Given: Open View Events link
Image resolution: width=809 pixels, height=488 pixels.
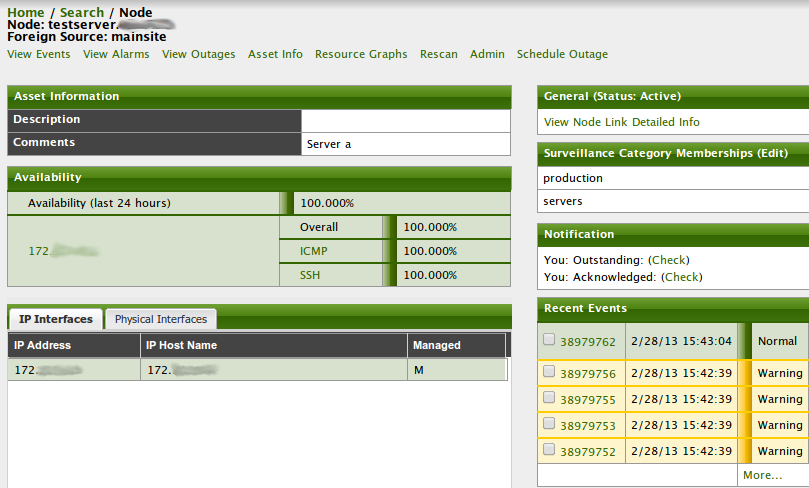Looking at the screenshot, I should [x=39, y=54].
